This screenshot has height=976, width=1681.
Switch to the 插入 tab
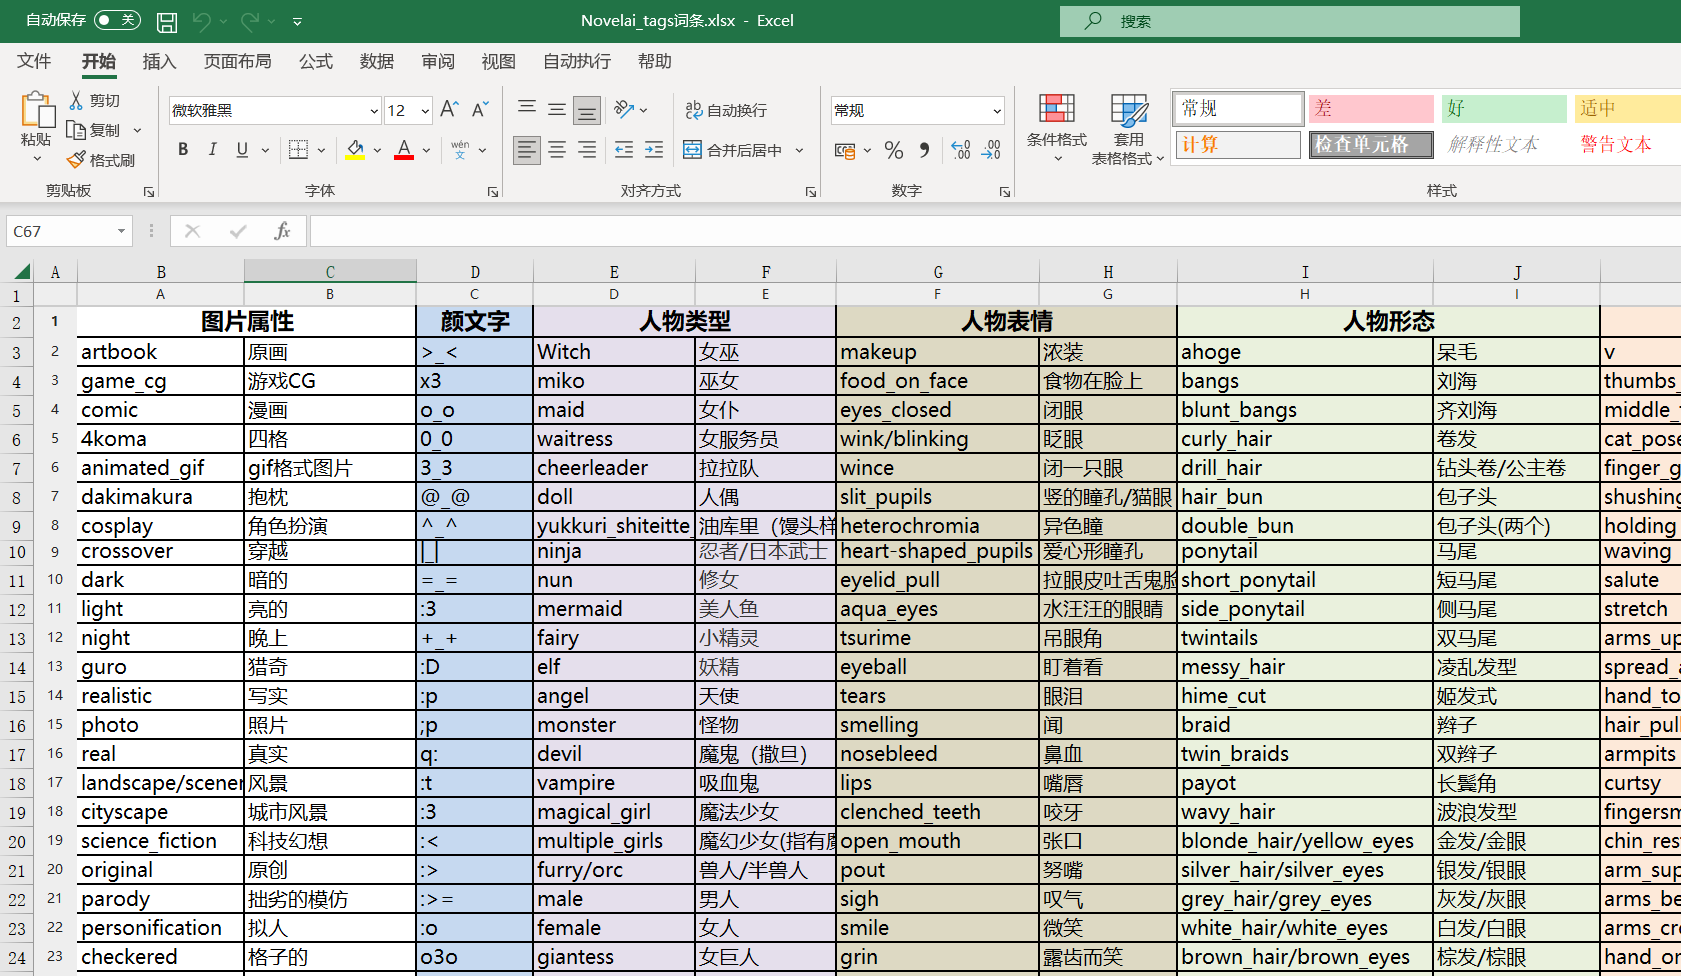click(x=159, y=61)
